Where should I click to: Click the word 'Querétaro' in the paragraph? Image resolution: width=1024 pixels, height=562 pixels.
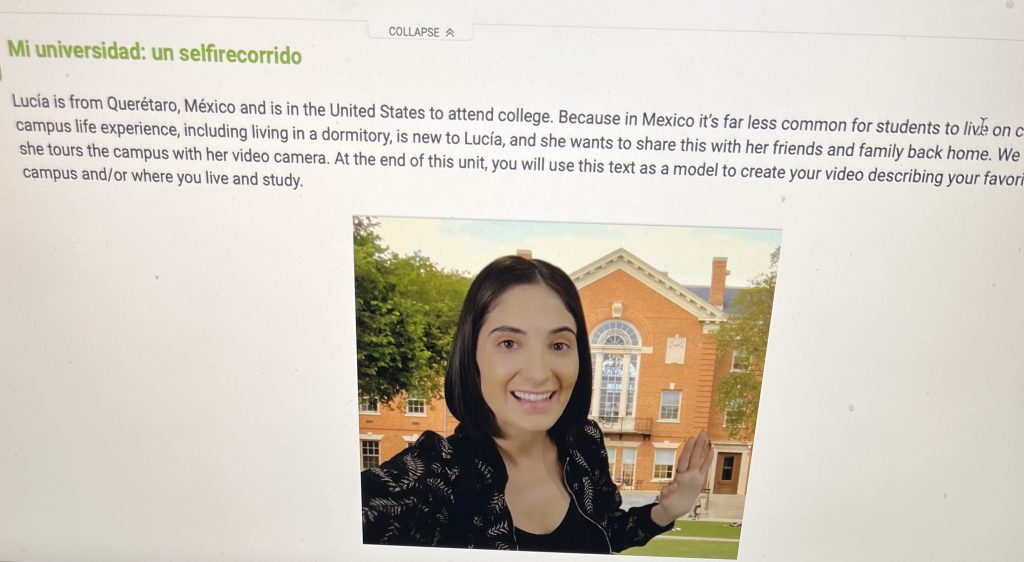pos(142,104)
